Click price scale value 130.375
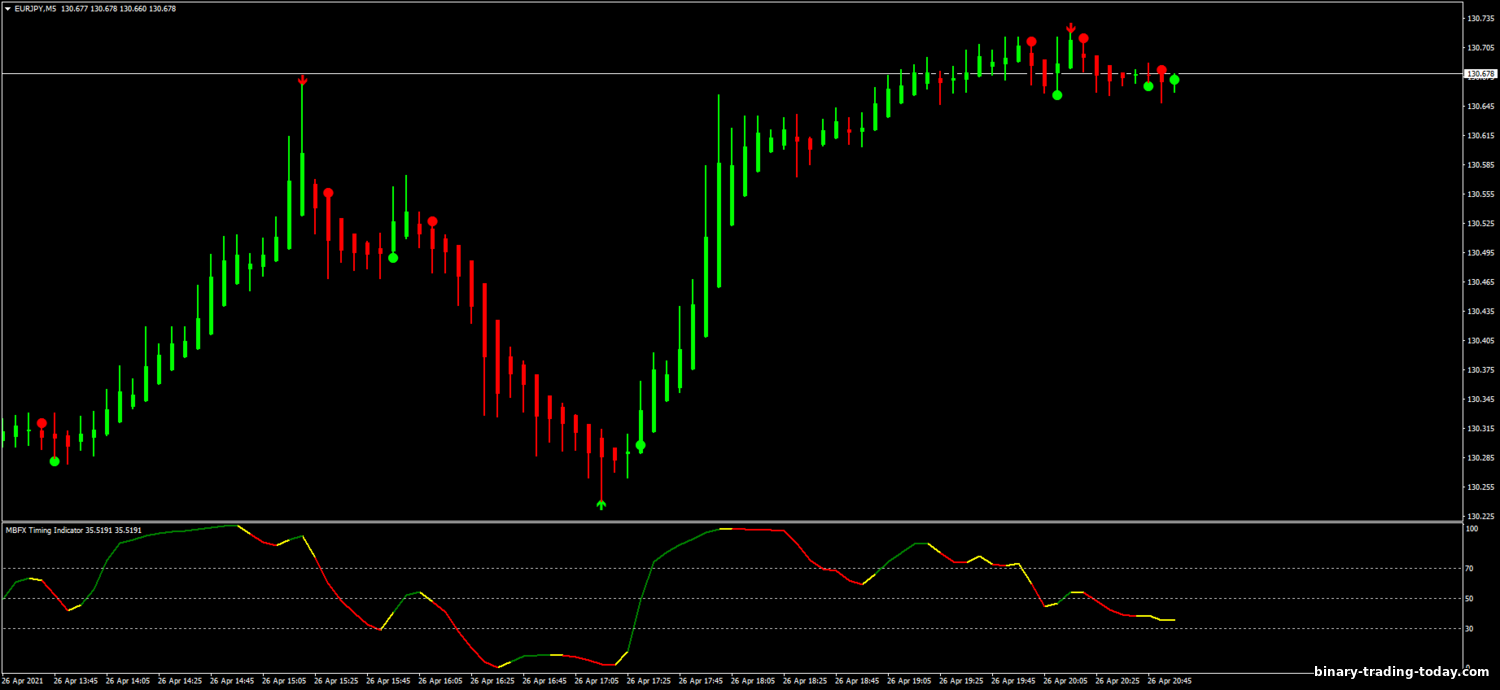1500x690 pixels. click(1481, 370)
